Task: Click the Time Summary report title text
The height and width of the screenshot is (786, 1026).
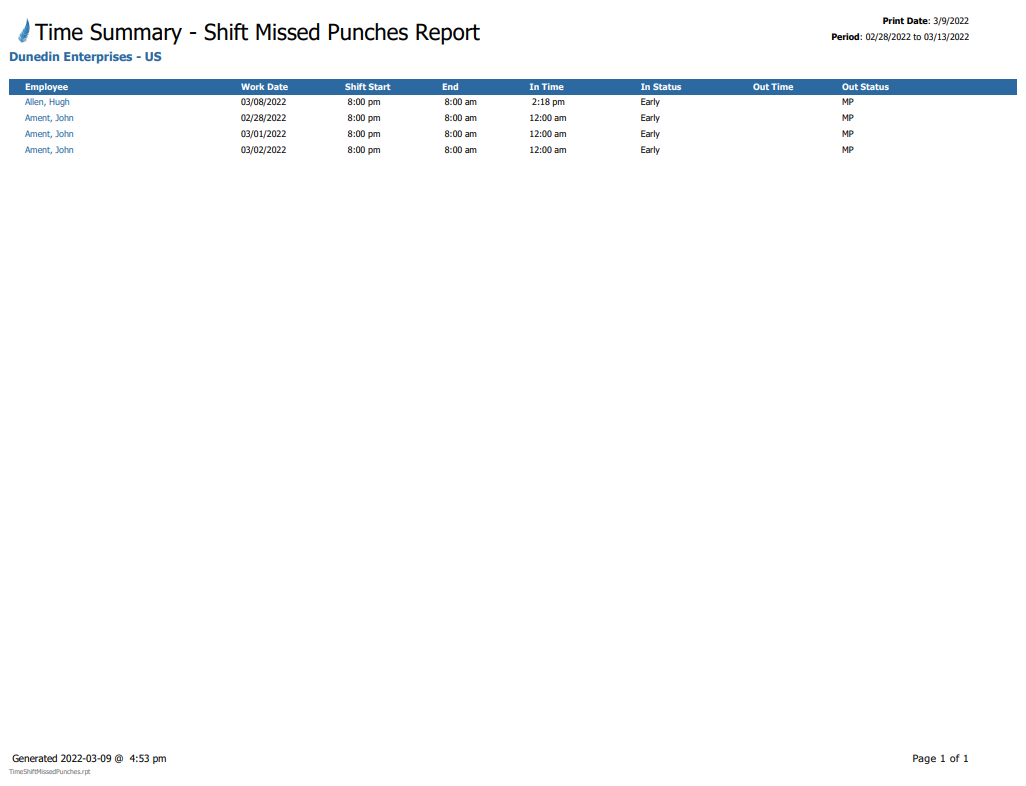Action: pyautogui.click(x=257, y=32)
